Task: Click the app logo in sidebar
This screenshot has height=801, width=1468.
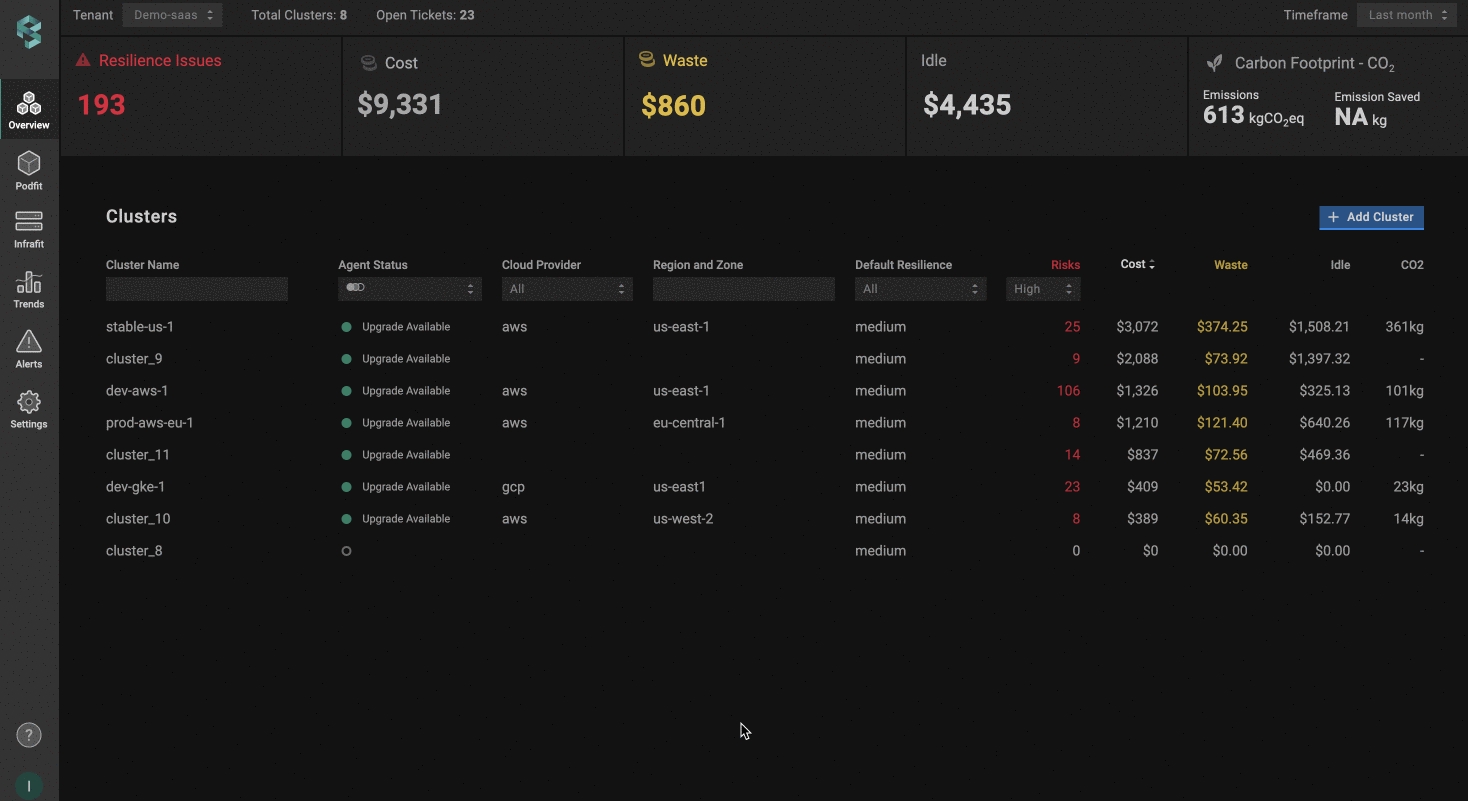Action: [29, 32]
